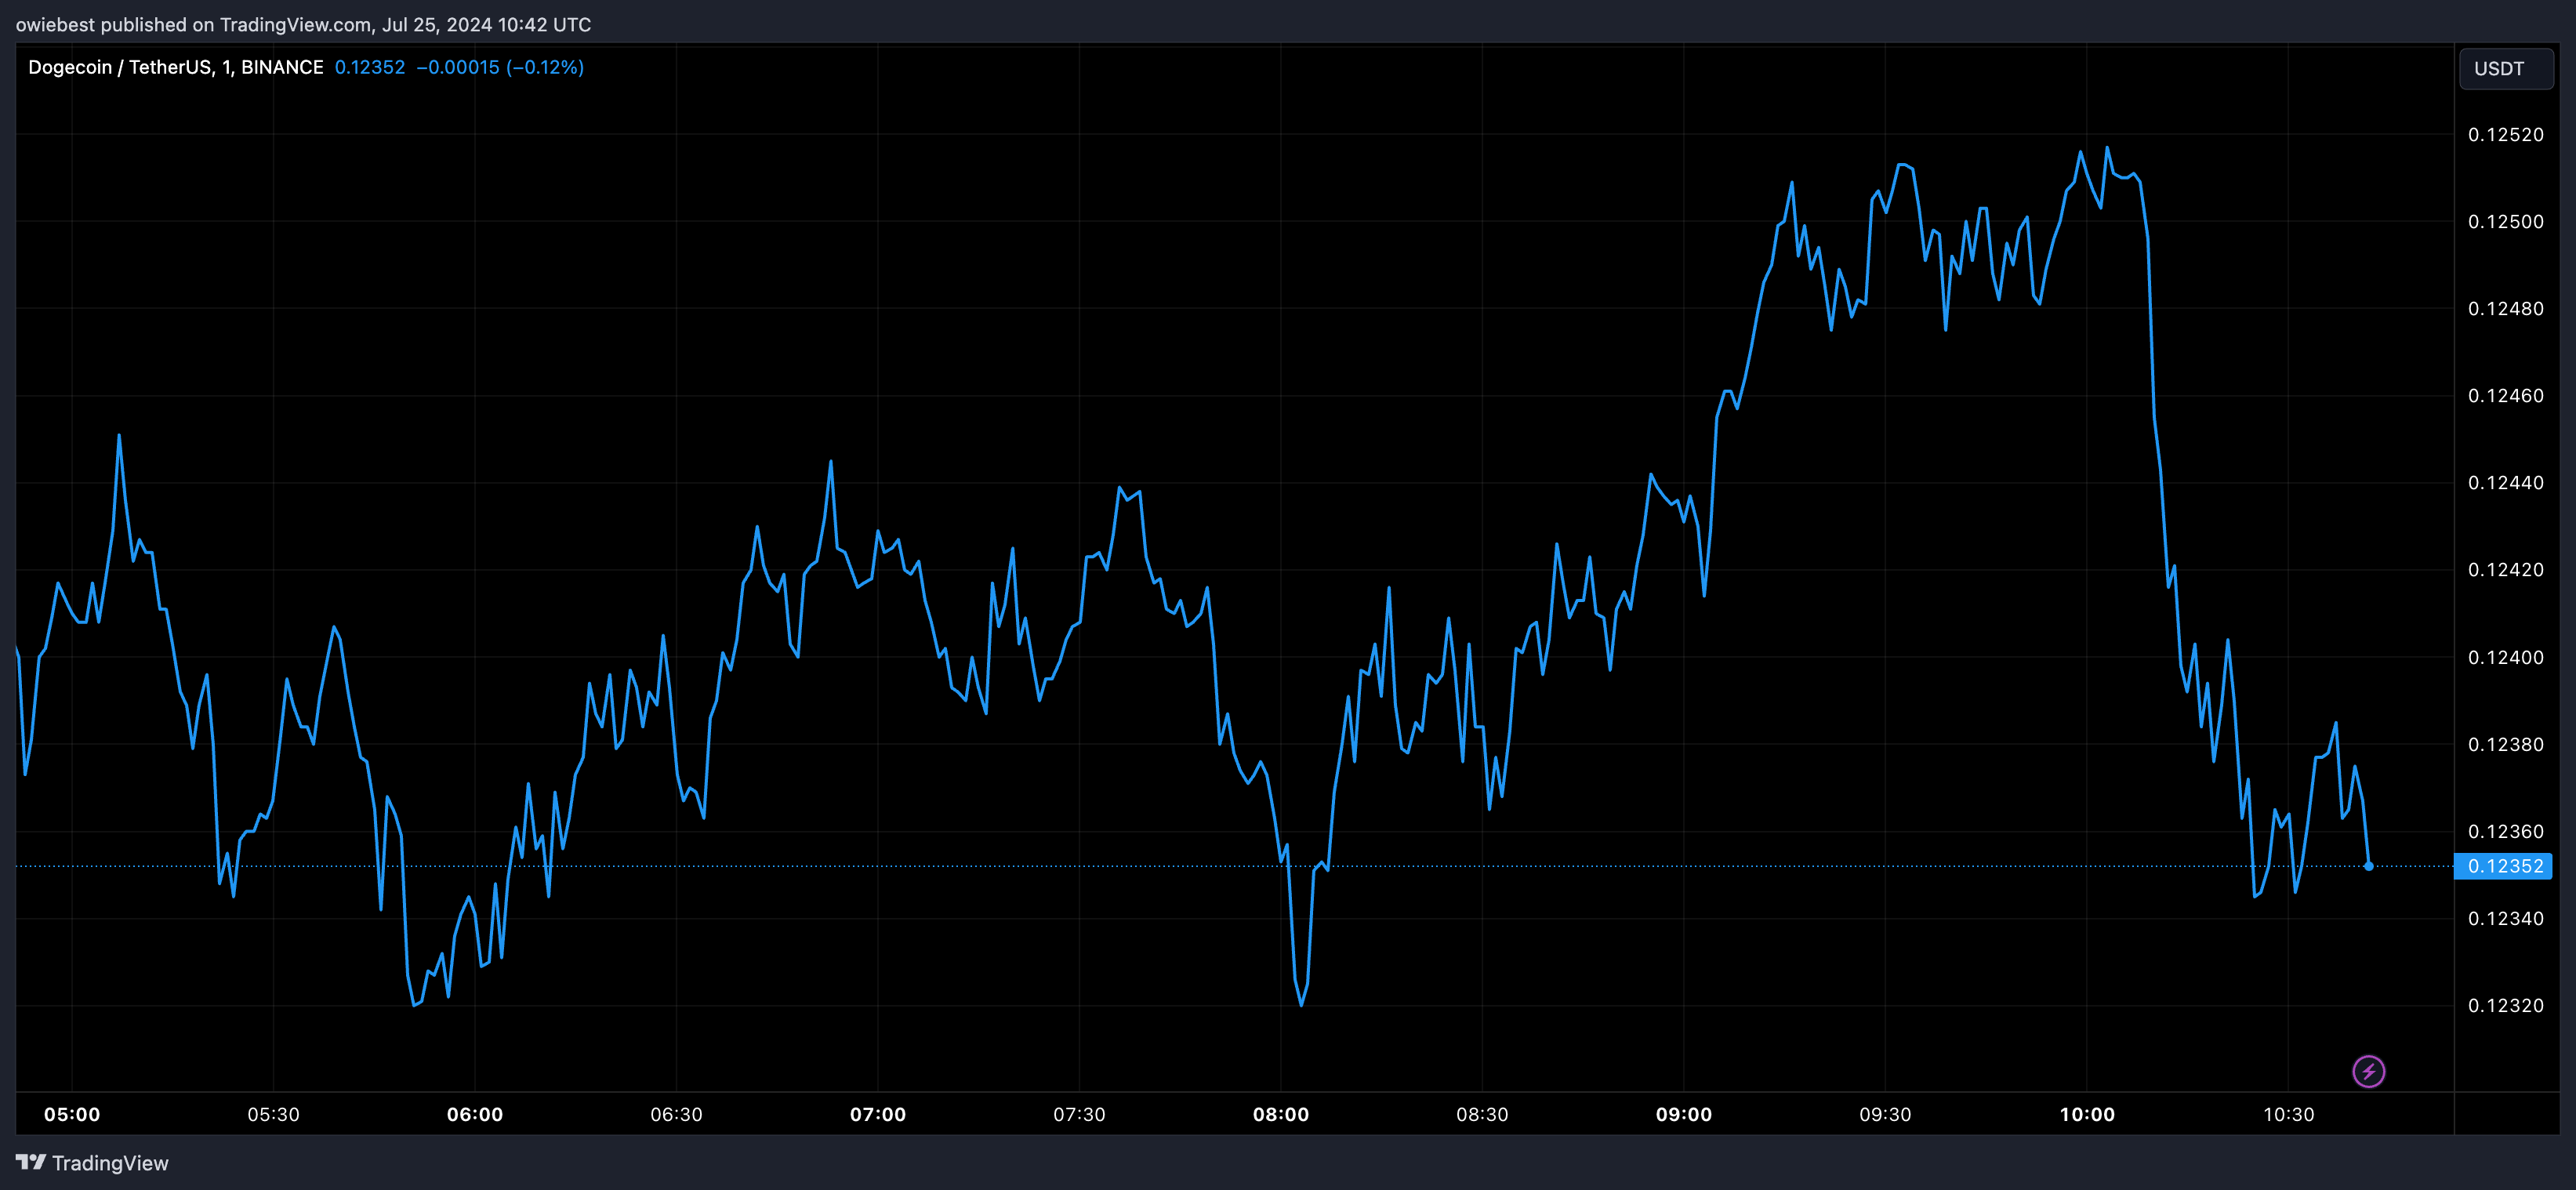2576x1190 pixels.
Task: Click the Dogecoin / TetherUS symbol title
Action: coord(176,67)
